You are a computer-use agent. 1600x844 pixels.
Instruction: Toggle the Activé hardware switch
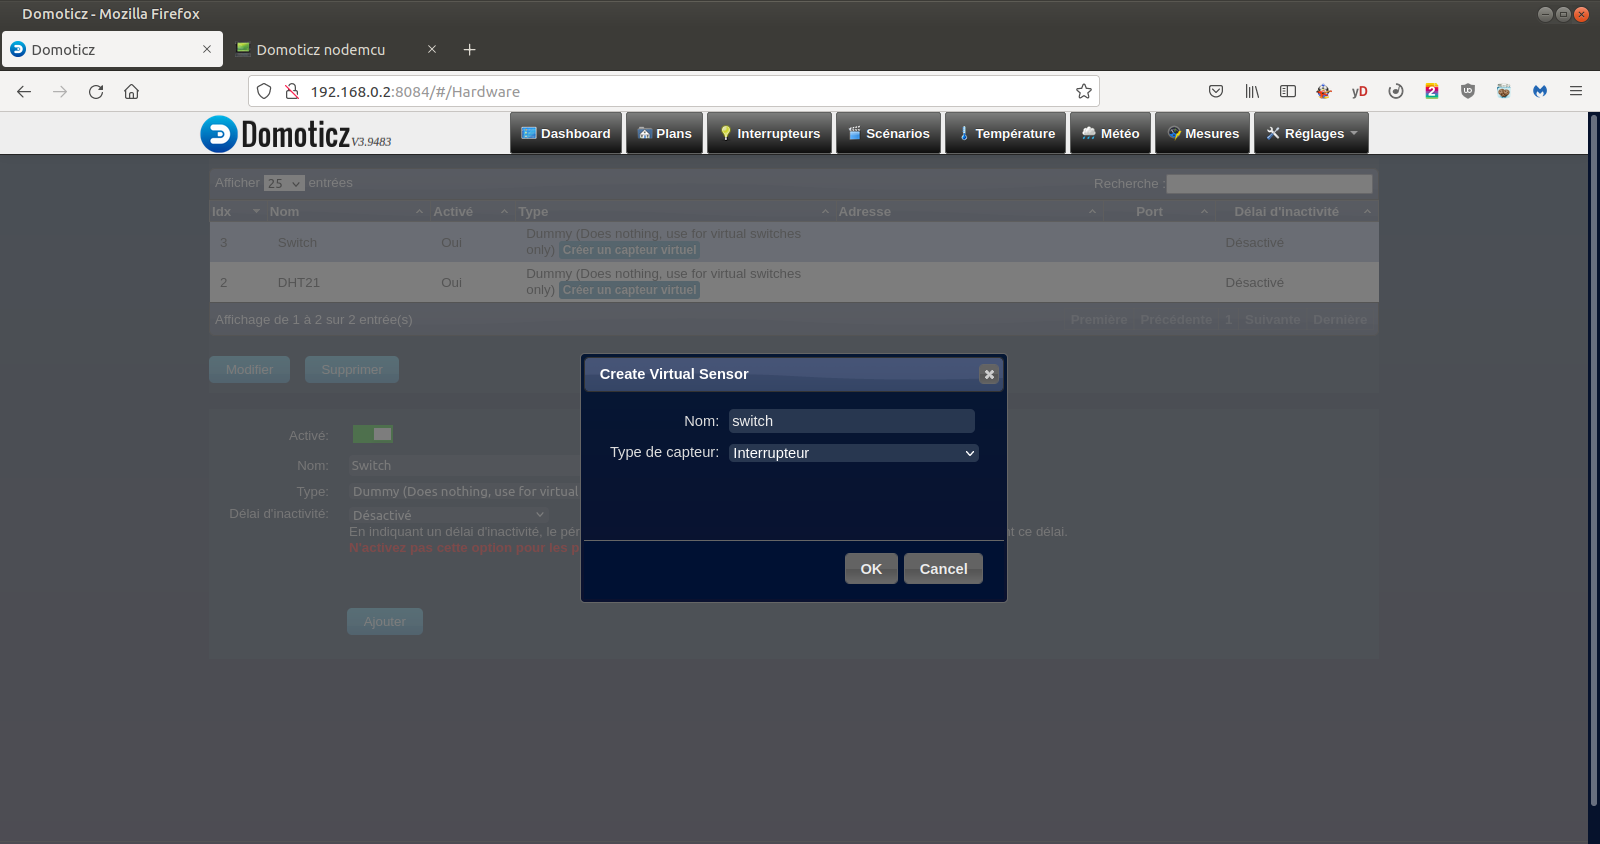(x=373, y=434)
